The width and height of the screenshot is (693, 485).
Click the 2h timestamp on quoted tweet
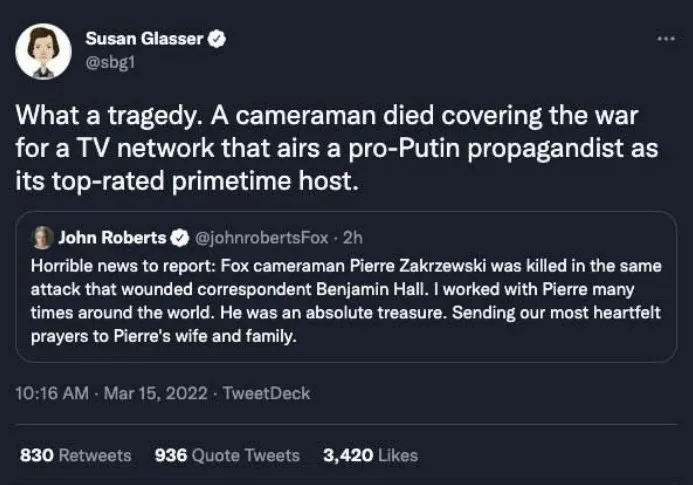[x=353, y=238]
